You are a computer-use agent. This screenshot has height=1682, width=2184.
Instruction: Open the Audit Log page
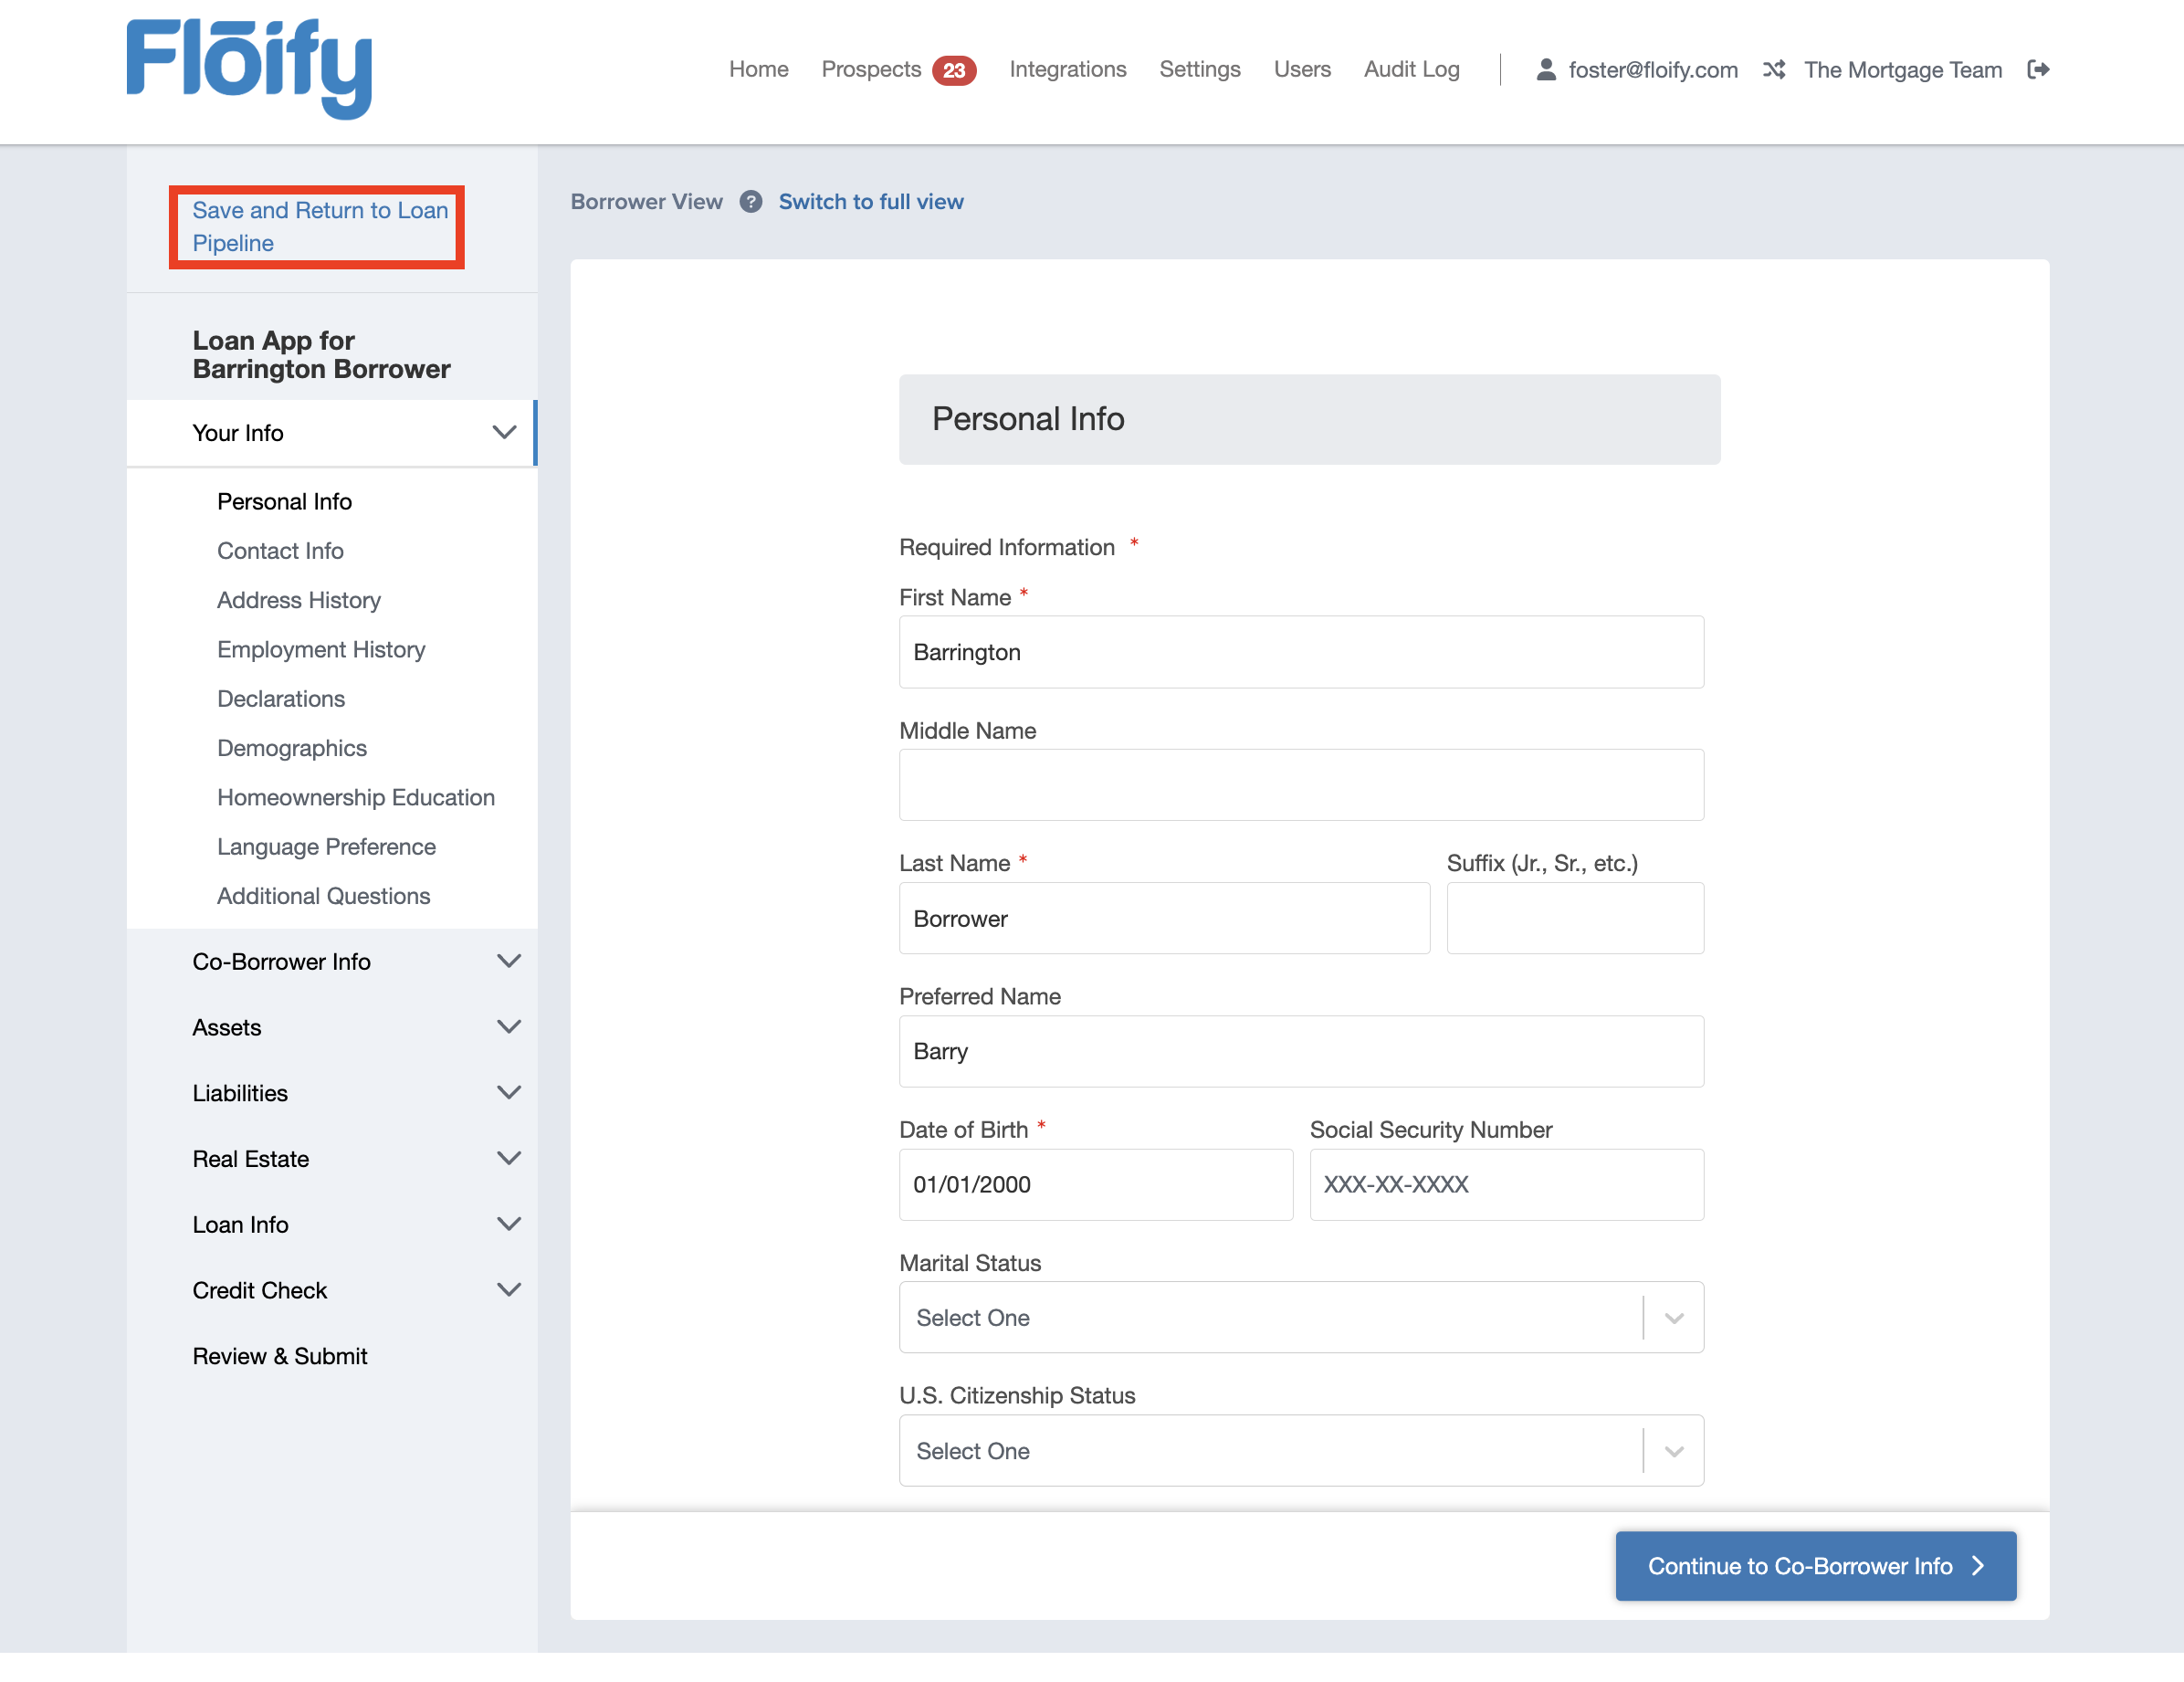[x=1411, y=69]
